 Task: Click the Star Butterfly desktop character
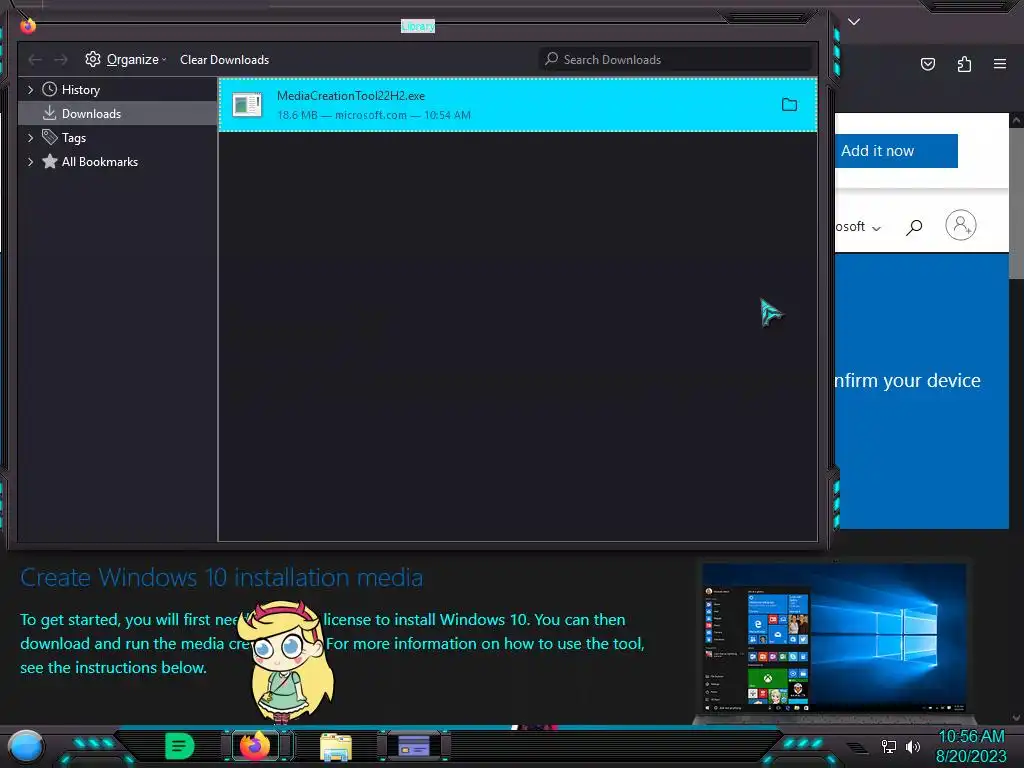[286, 660]
